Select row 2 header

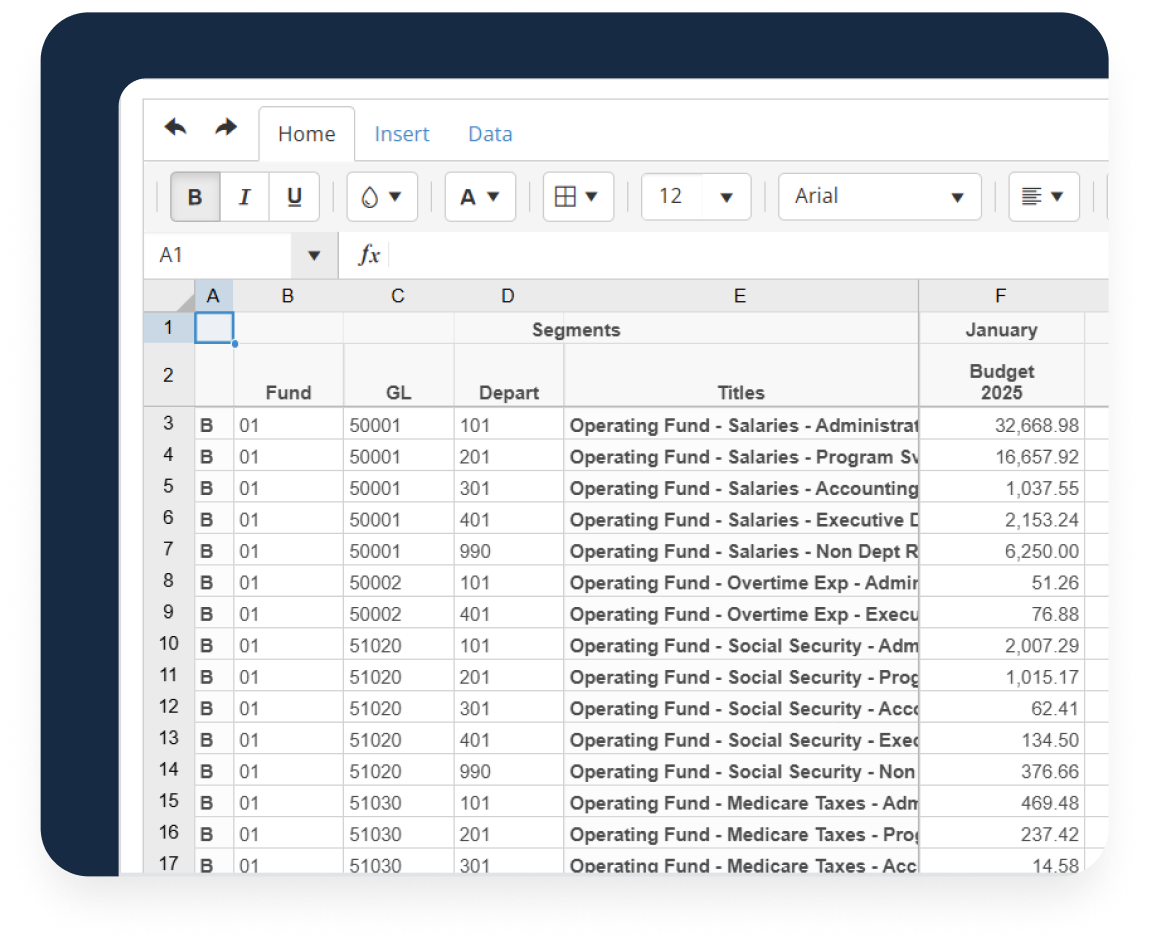tap(169, 375)
